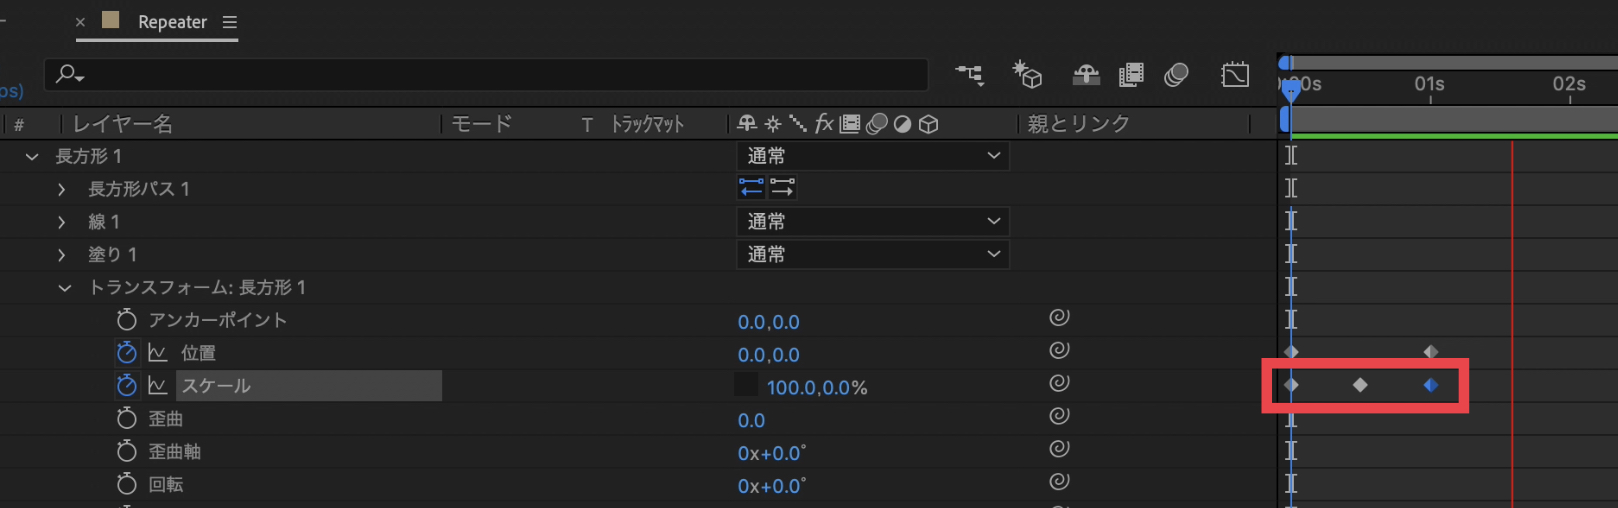1618x508 pixels.
Task: Enable Motion Blur for the composition
Action: 1177,75
